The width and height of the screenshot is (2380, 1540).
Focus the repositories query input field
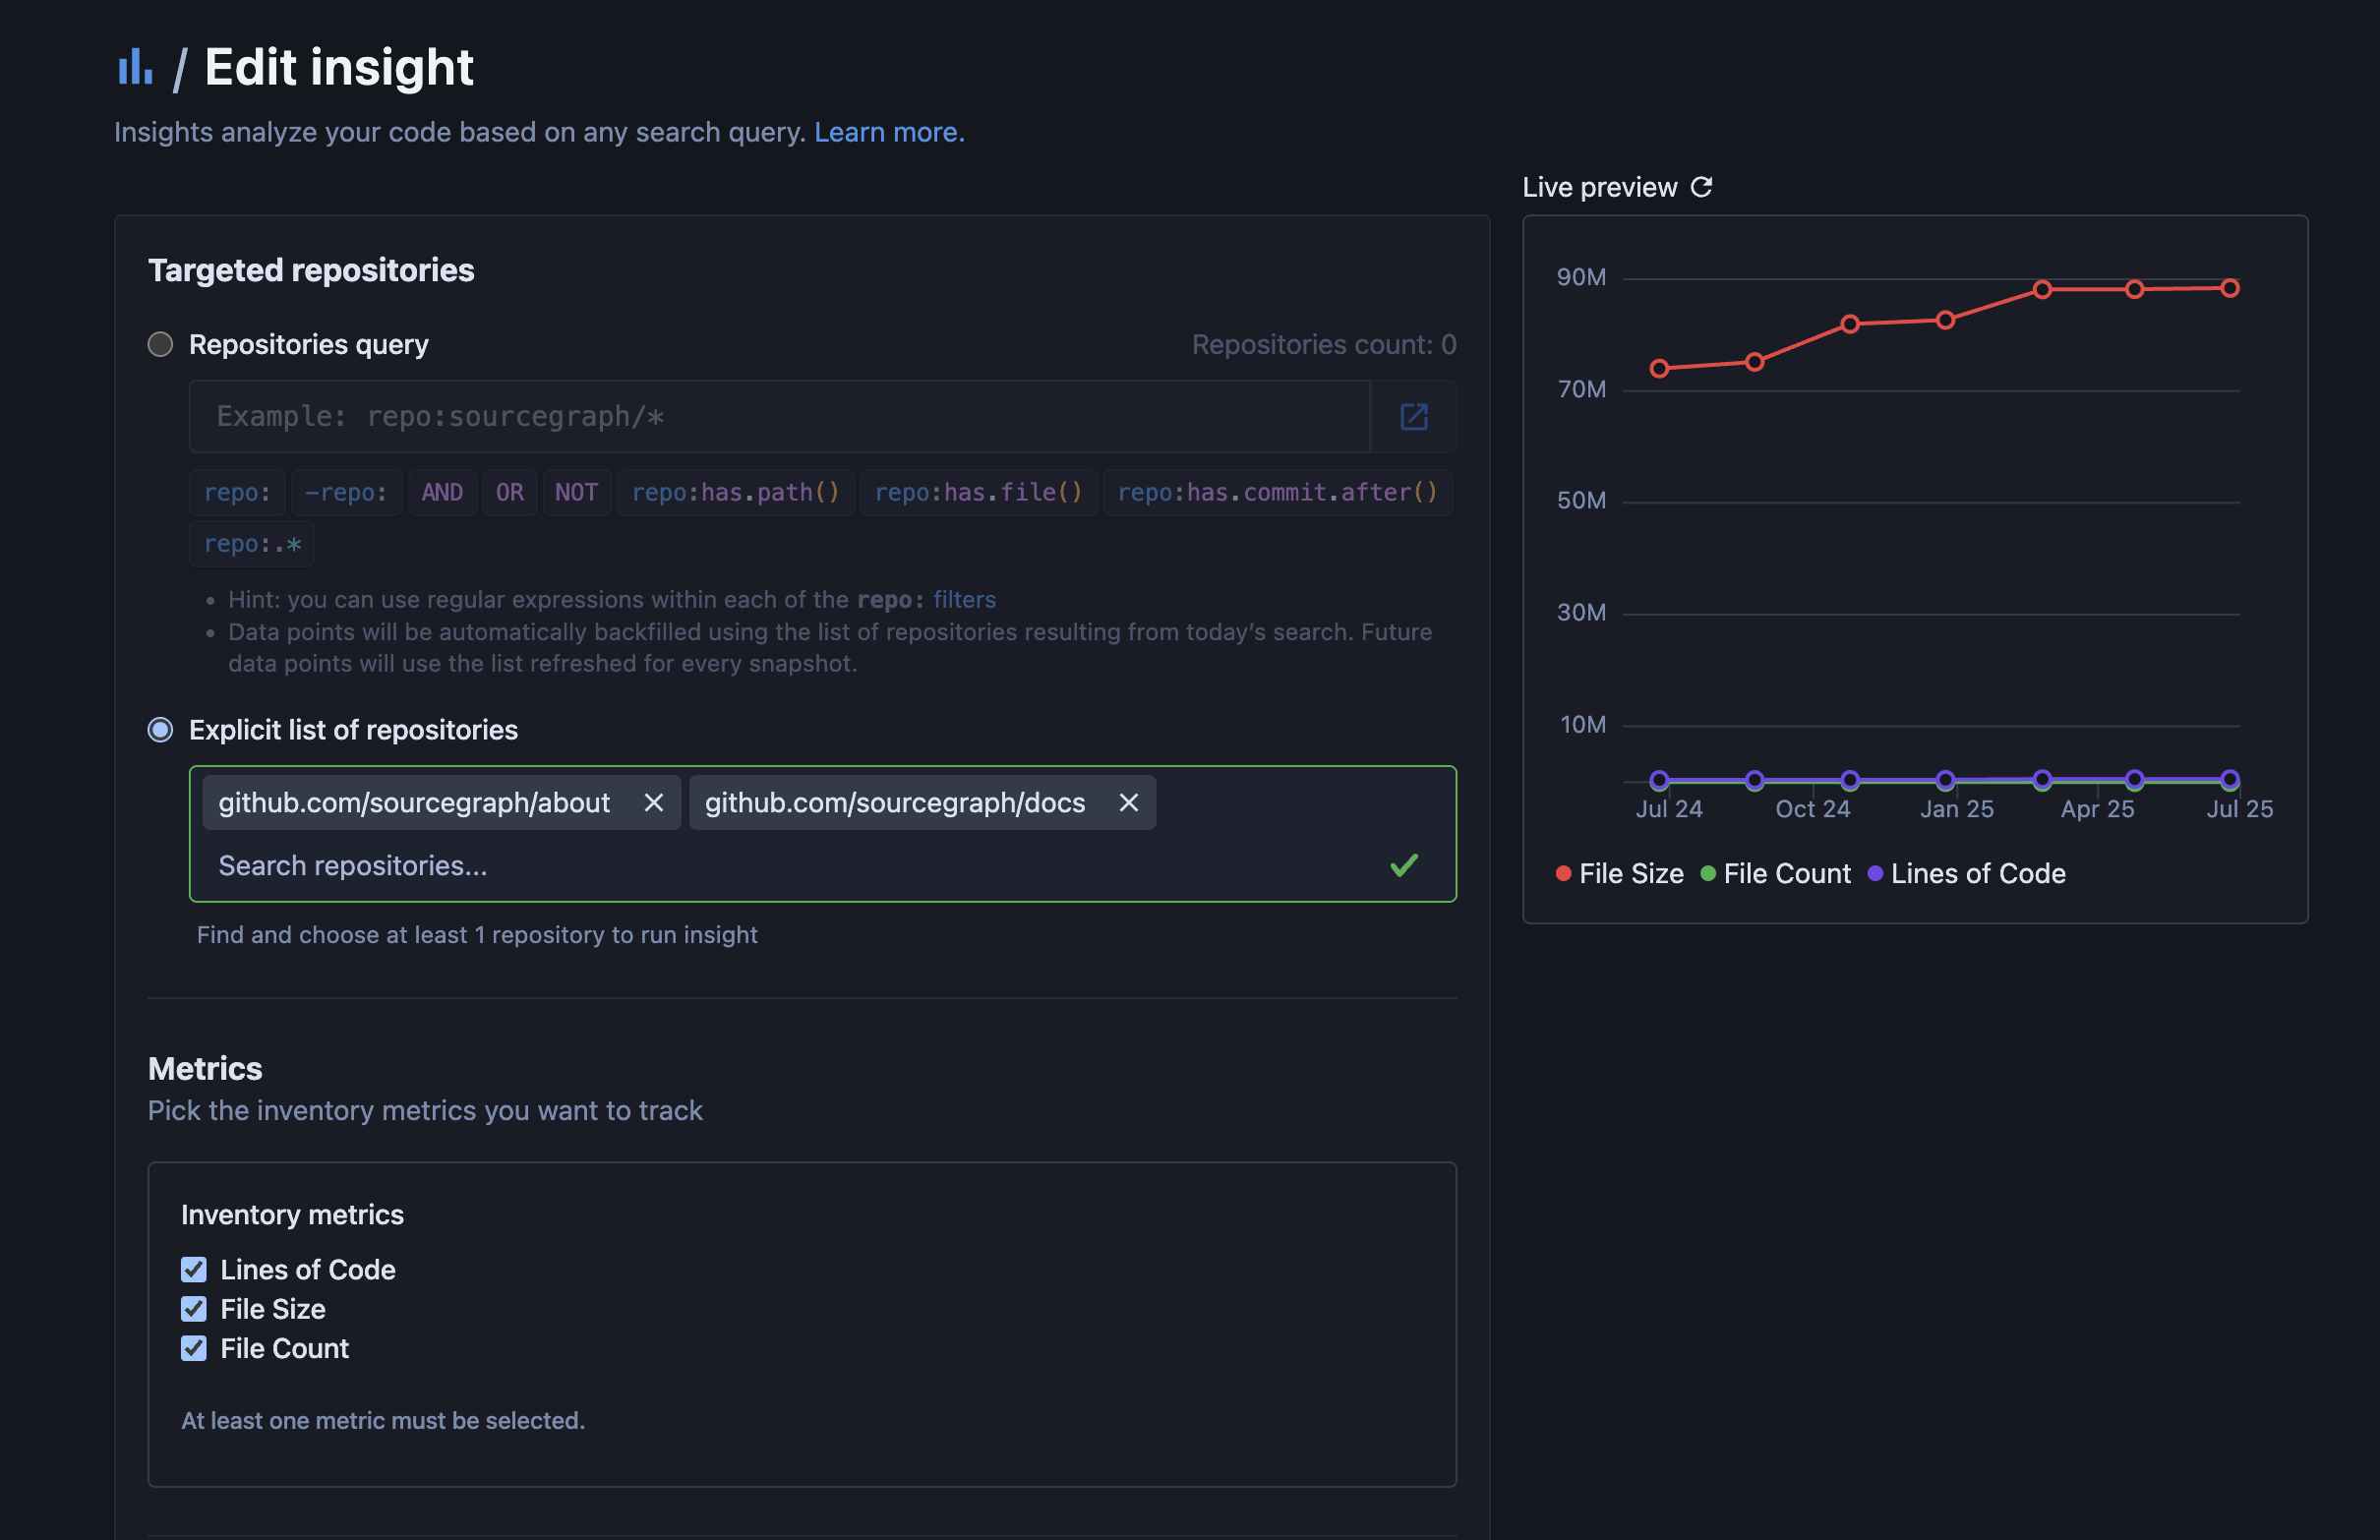(779, 417)
